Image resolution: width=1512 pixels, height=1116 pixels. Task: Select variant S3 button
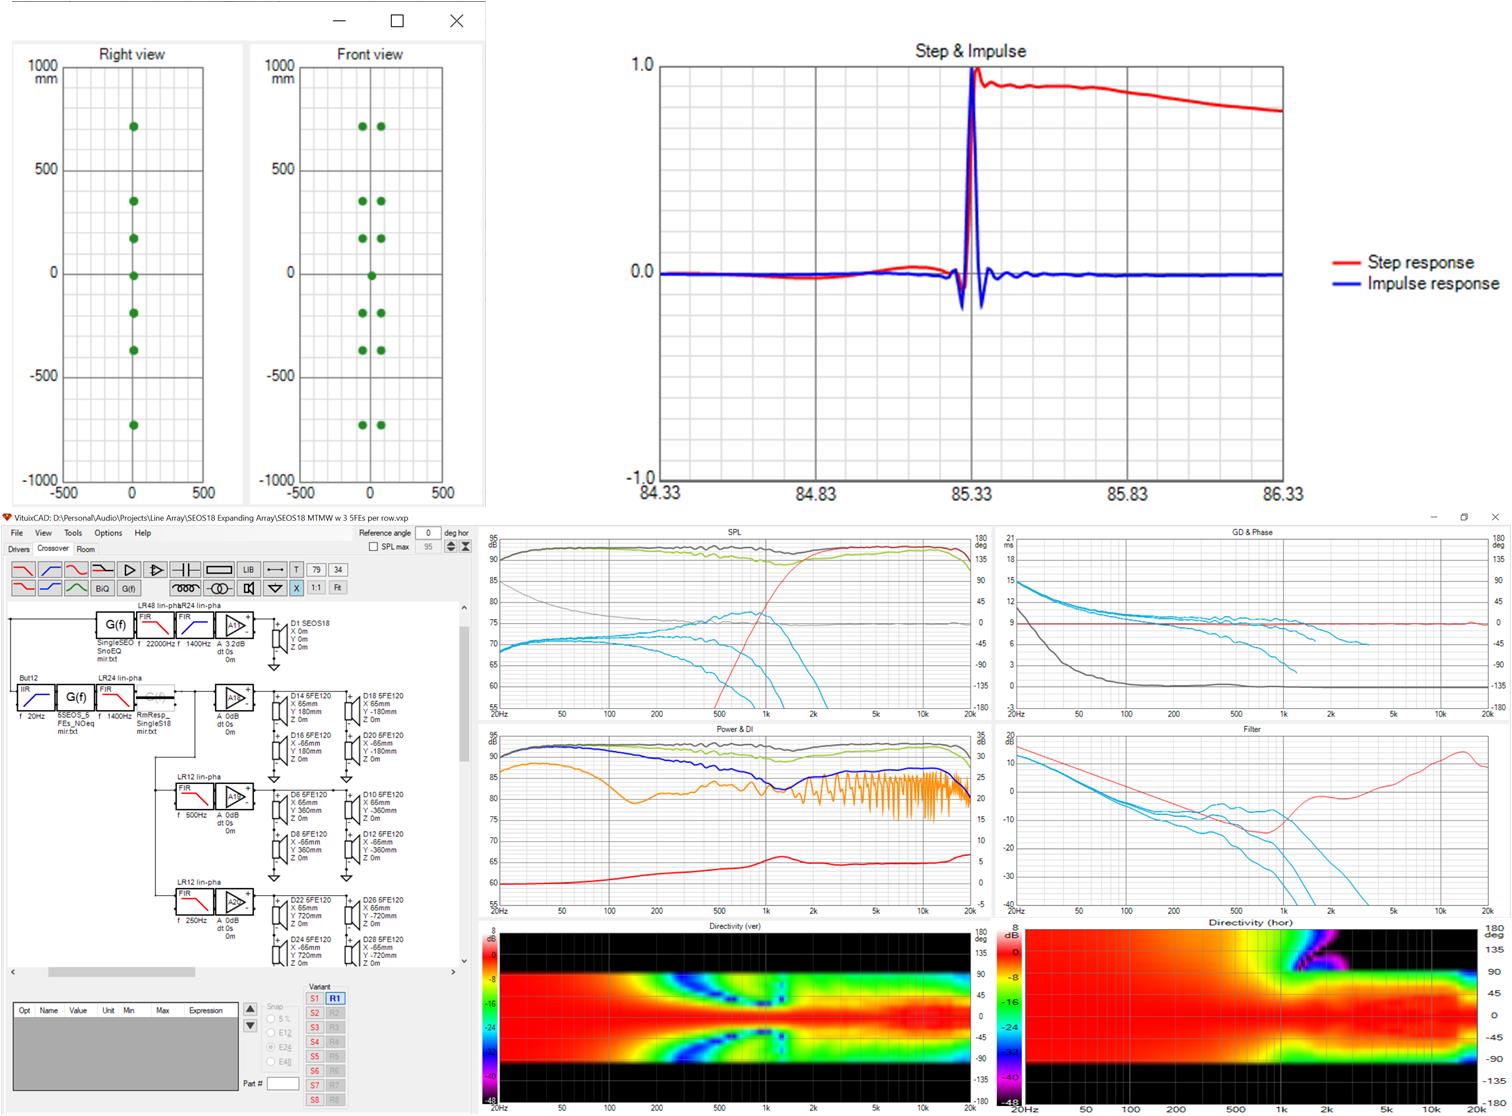(314, 1027)
